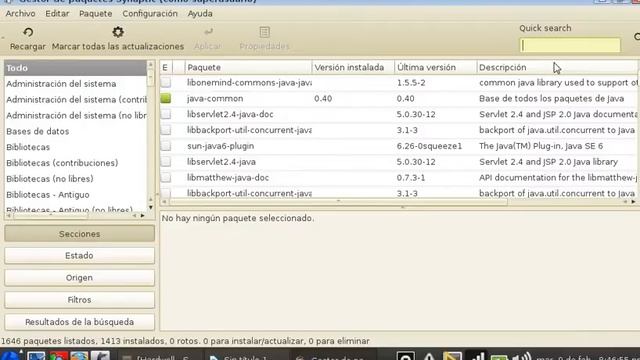Screen dimensions: 640x360
Task: Click the greyed Aplicar toolbar icon
Action: [208, 31]
